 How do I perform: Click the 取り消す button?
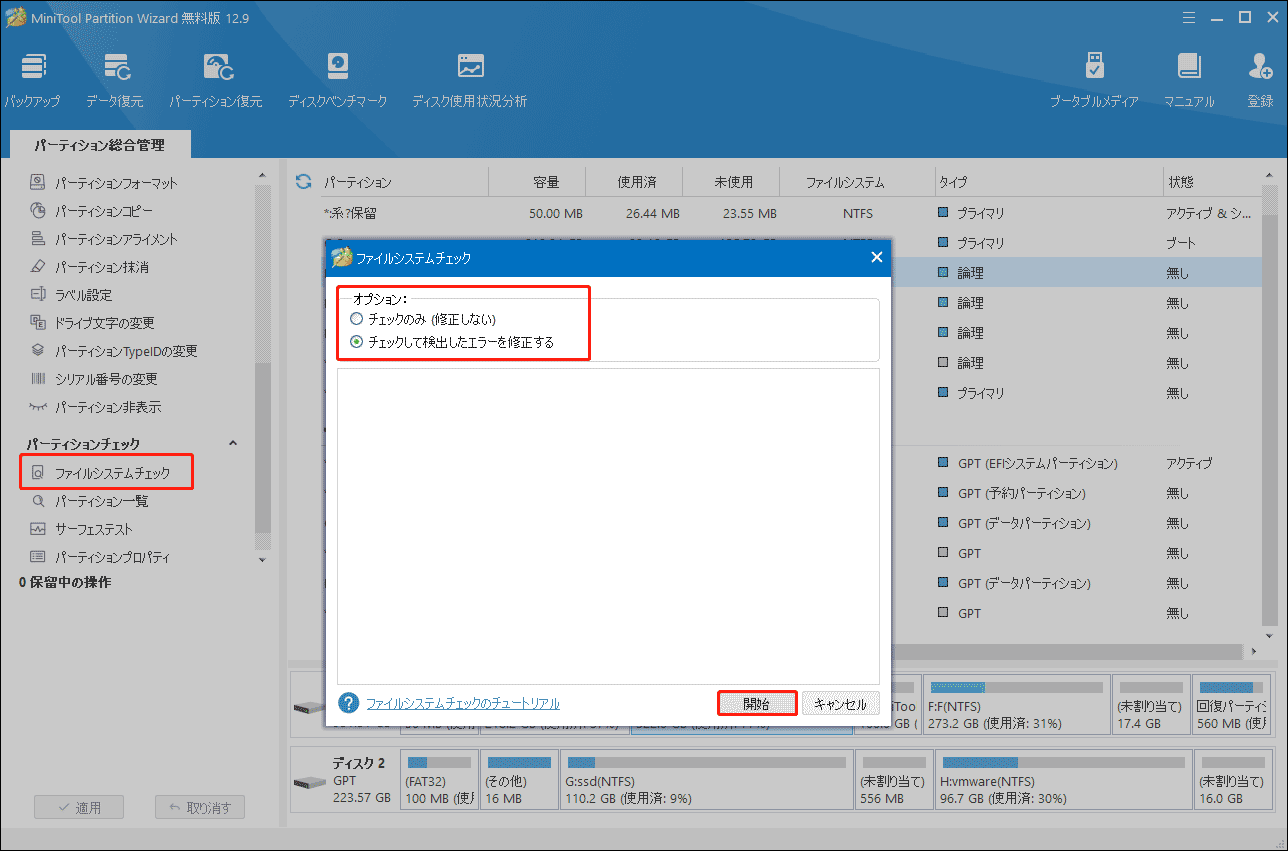pyautogui.click(x=200, y=807)
